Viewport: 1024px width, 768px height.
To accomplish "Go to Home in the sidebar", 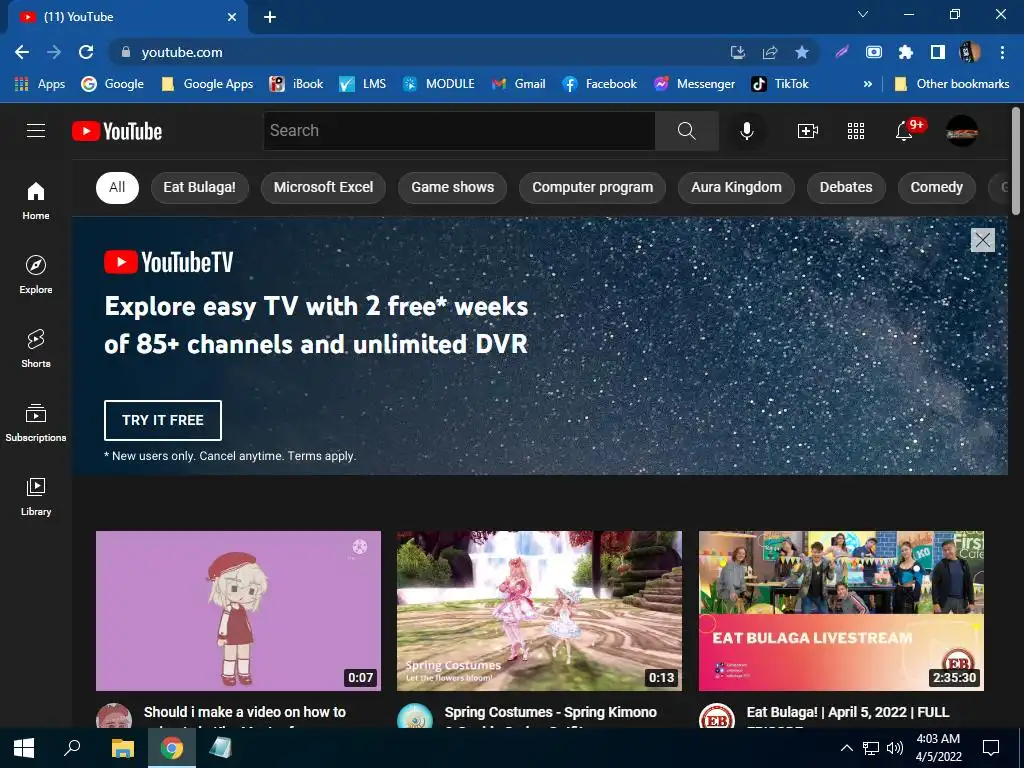I will tap(36, 200).
